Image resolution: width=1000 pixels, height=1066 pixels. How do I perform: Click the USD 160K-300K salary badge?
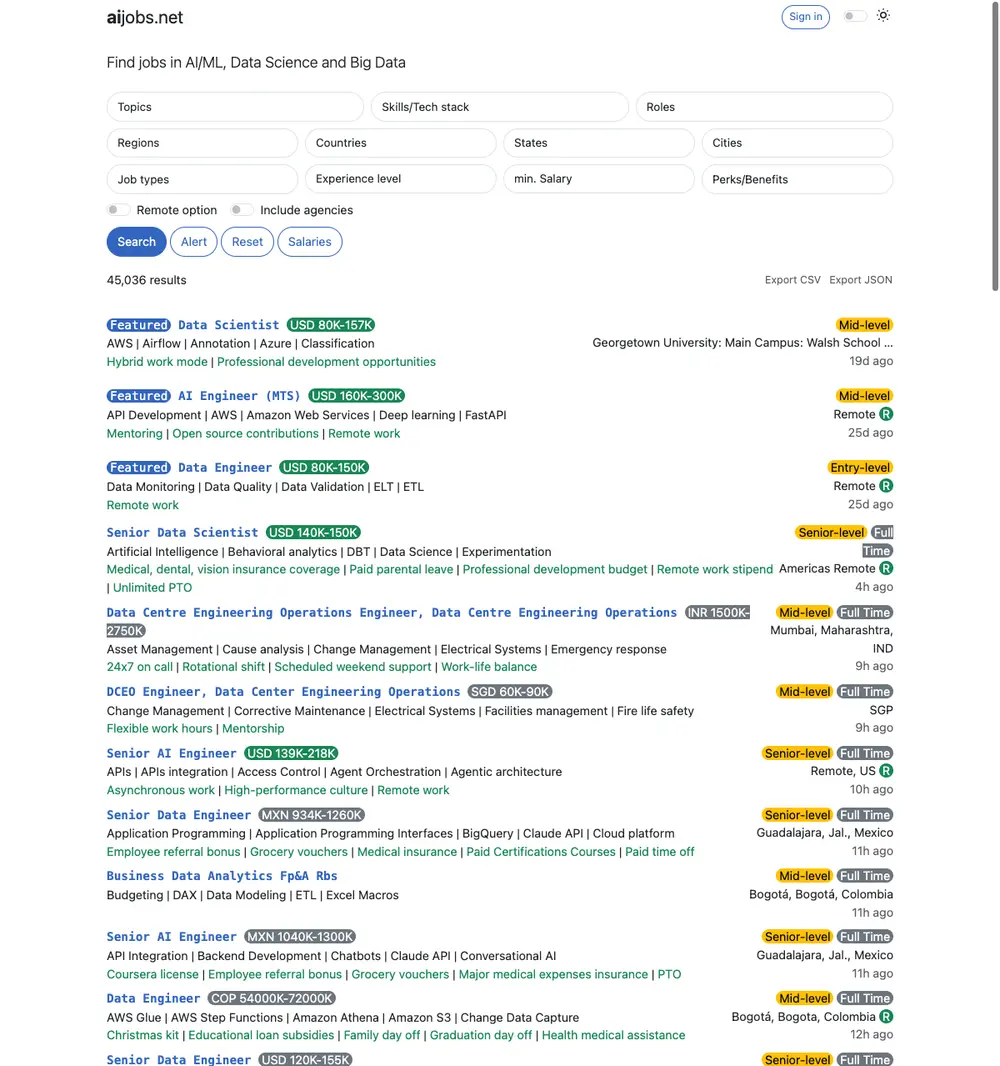356,396
